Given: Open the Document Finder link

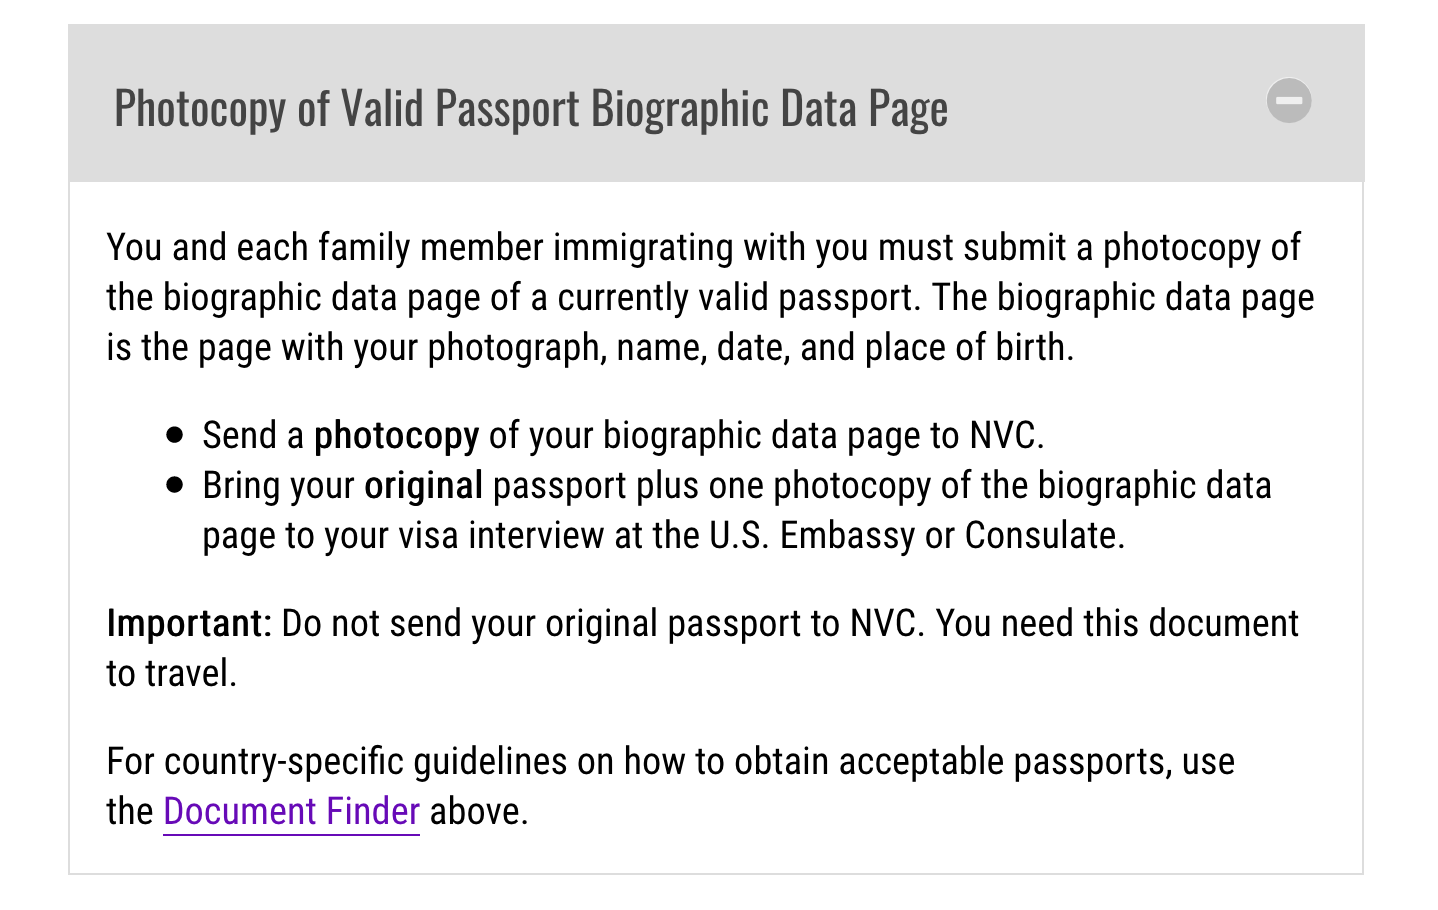Looking at the screenshot, I should (291, 811).
